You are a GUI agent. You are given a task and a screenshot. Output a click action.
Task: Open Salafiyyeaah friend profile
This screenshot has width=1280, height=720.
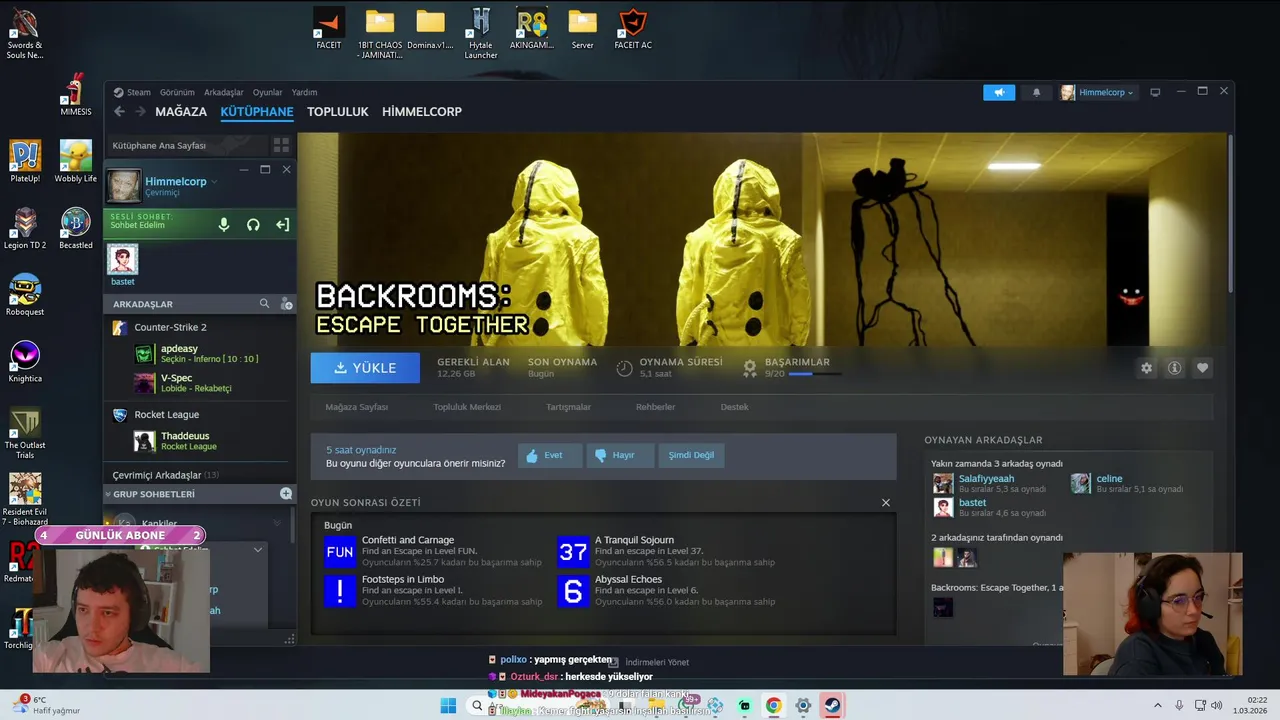[x=986, y=479]
